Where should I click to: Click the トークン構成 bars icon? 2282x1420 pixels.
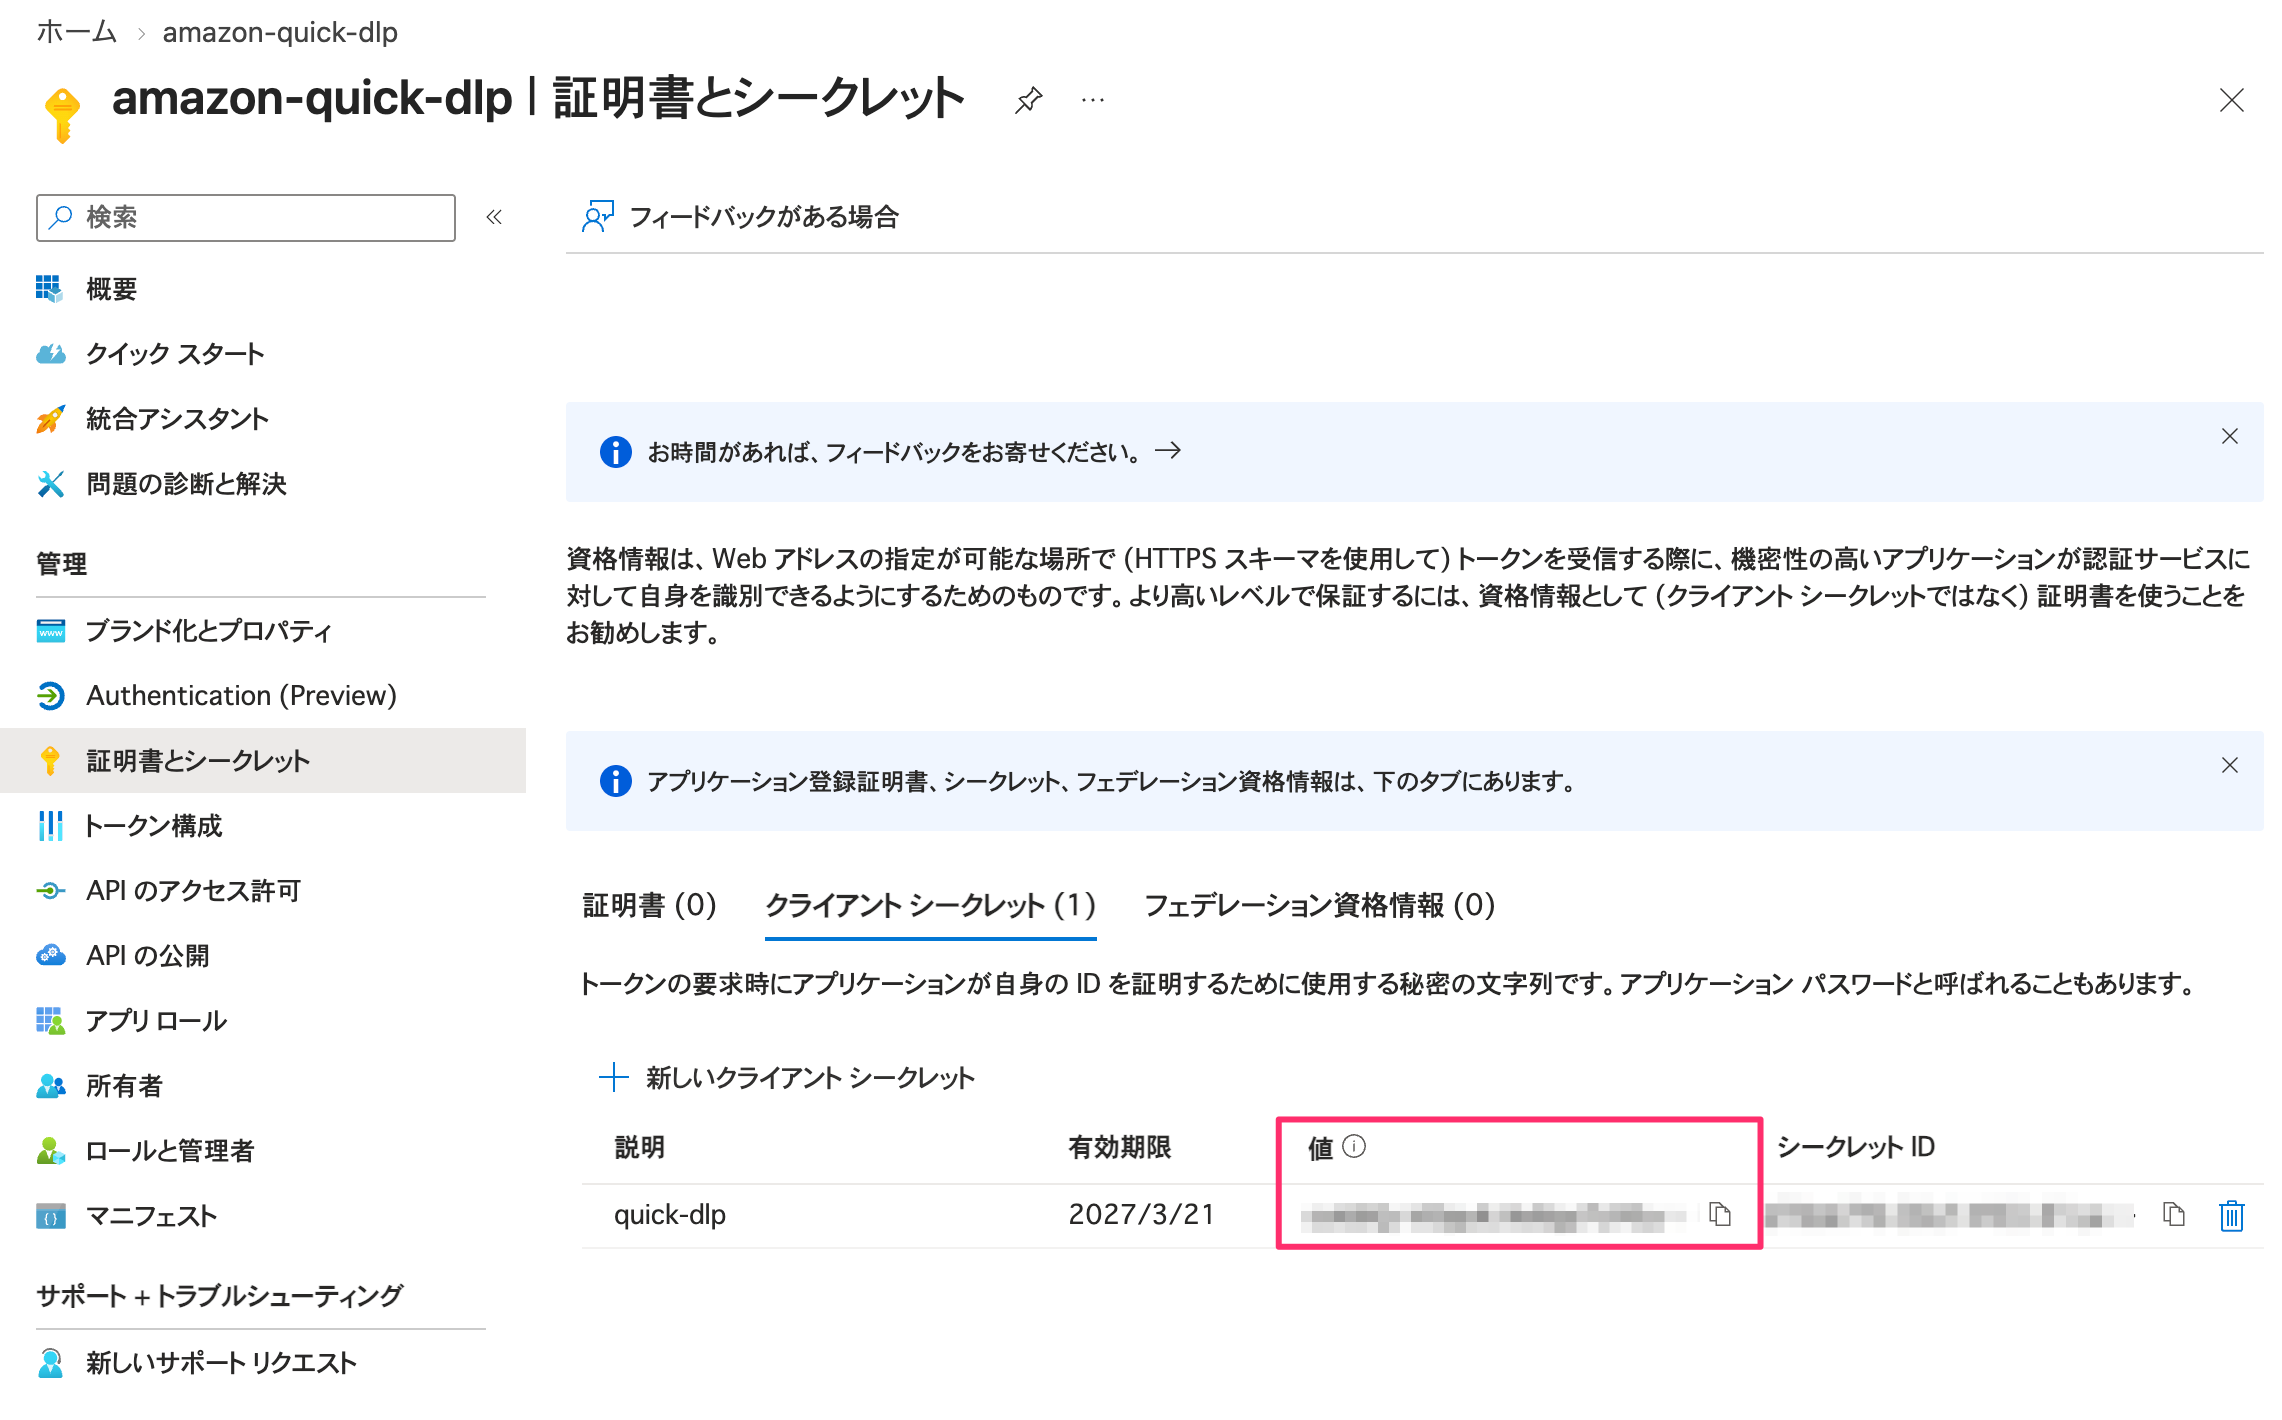[x=50, y=826]
